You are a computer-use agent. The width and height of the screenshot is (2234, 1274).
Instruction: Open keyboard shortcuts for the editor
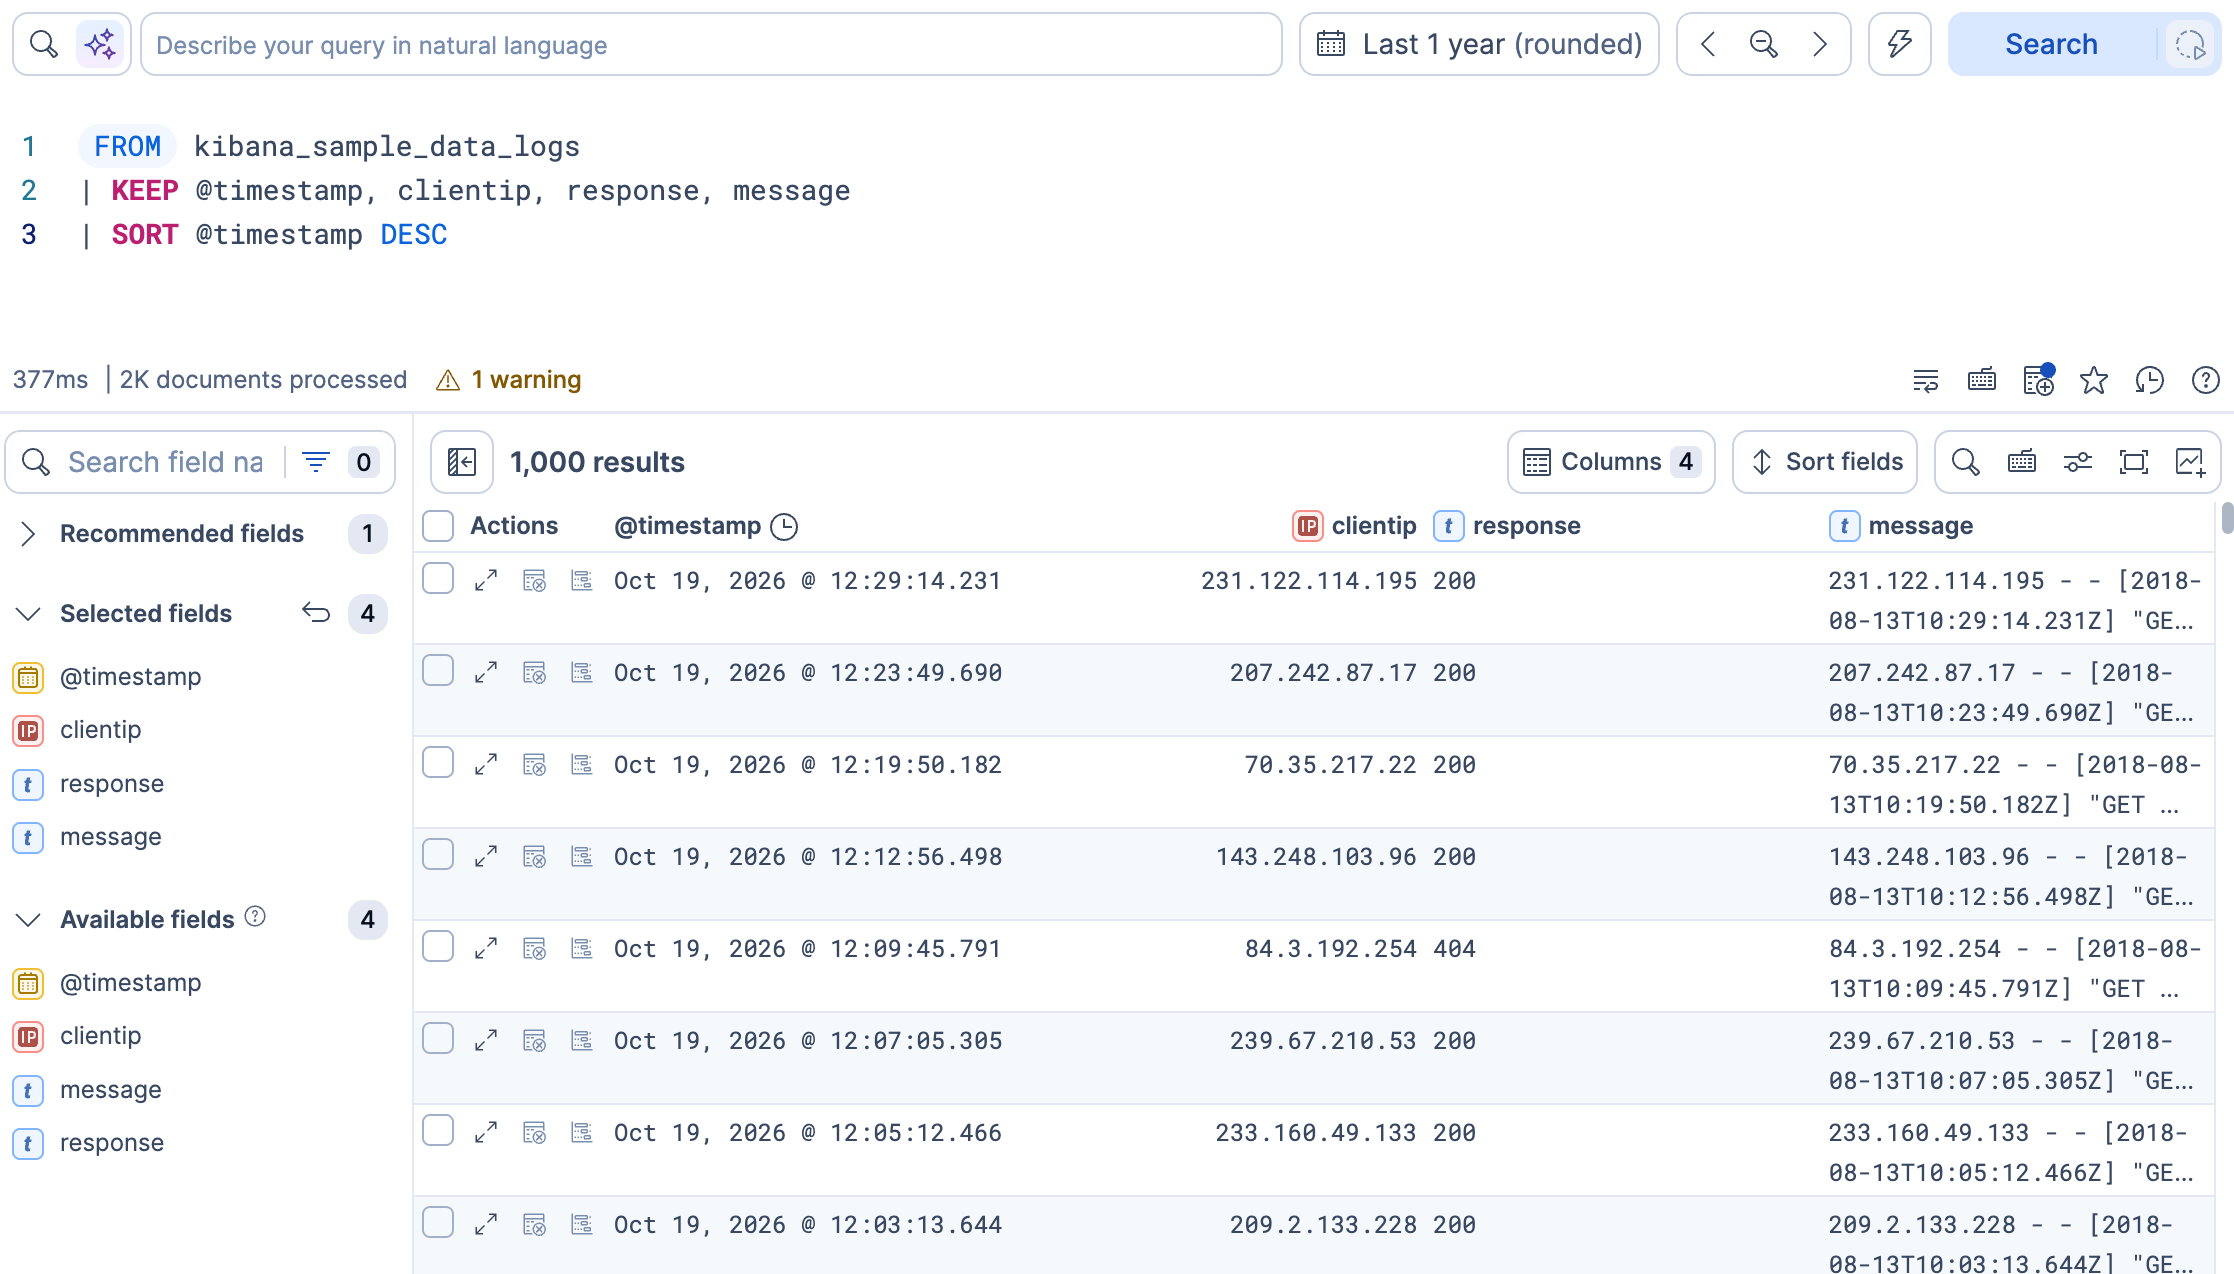click(x=1982, y=380)
